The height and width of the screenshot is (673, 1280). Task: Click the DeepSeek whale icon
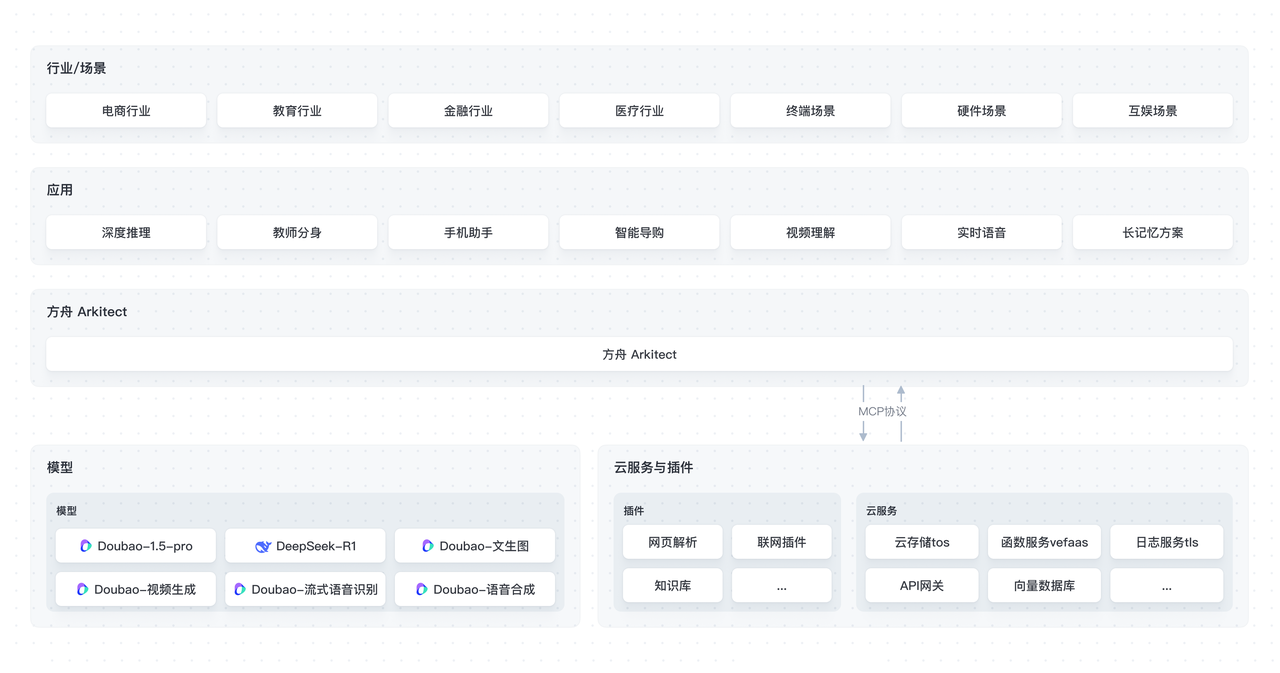(x=263, y=546)
